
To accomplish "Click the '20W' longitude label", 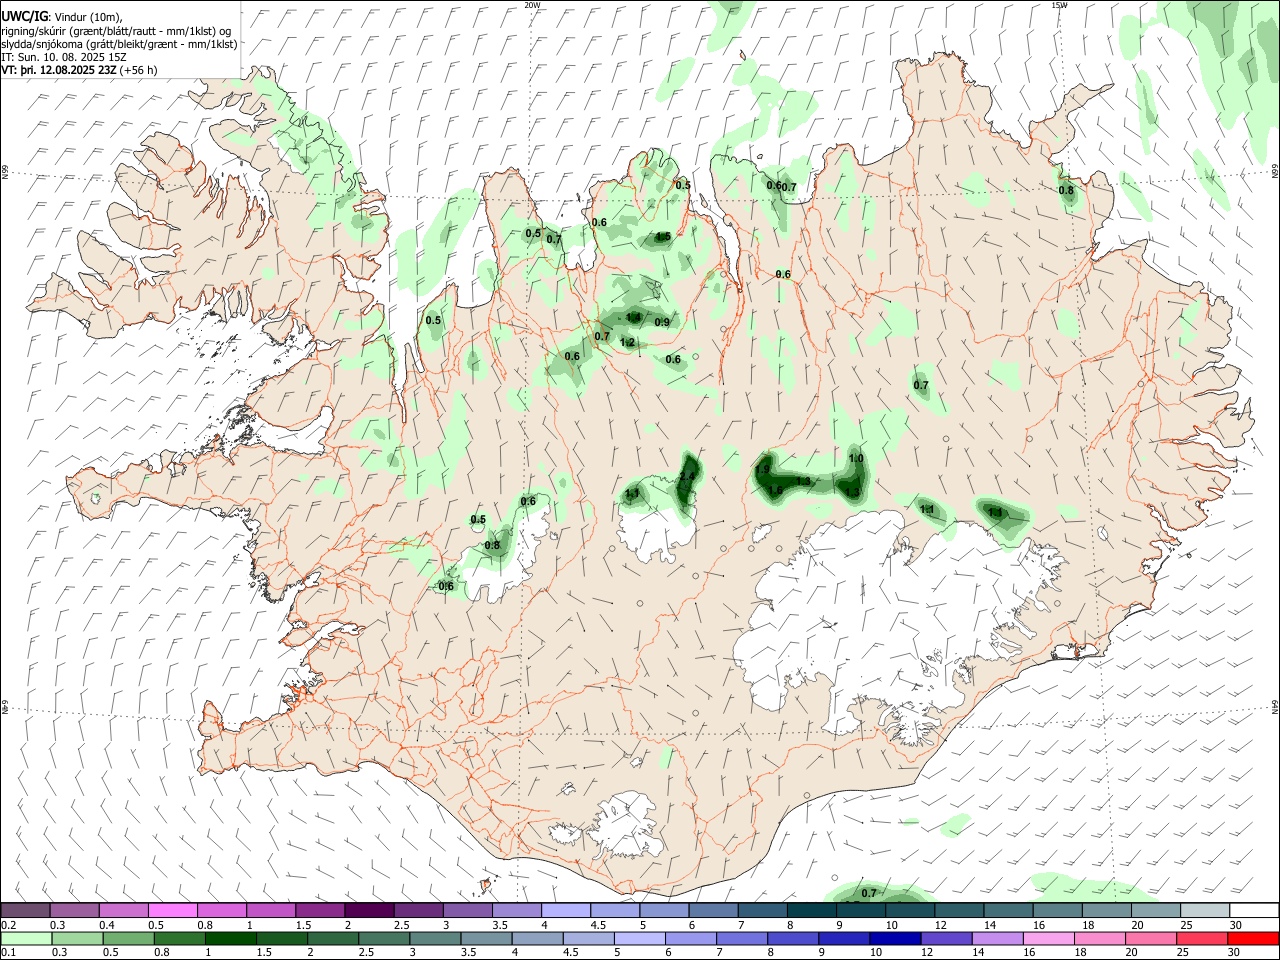I will 532,5.
